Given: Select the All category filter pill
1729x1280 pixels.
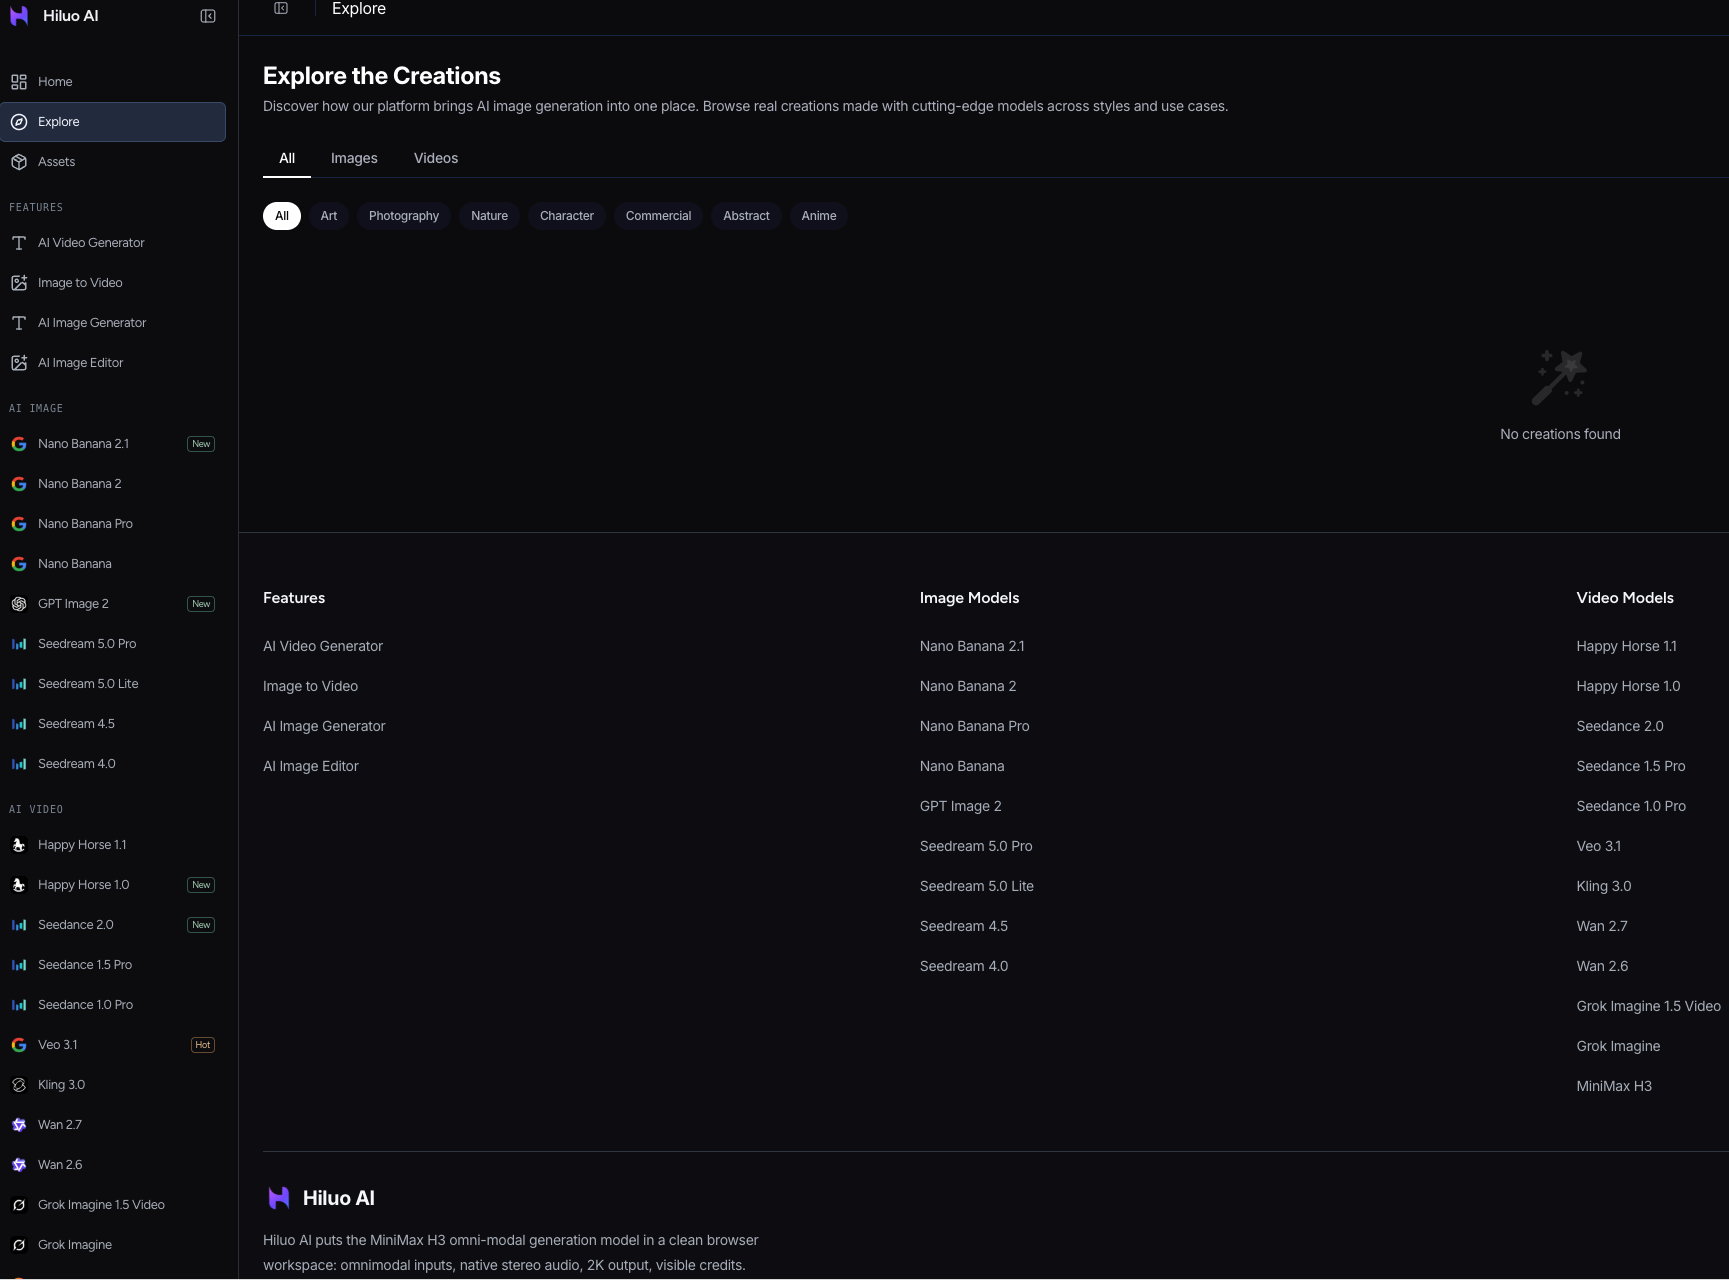Looking at the screenshot, I should pyautogui.click(x=282, y=216).
